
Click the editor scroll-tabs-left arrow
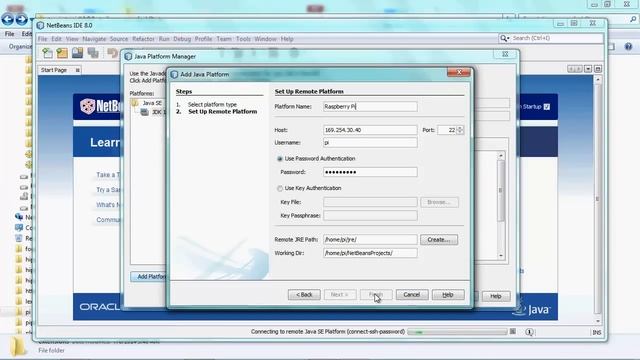point(571,69)
